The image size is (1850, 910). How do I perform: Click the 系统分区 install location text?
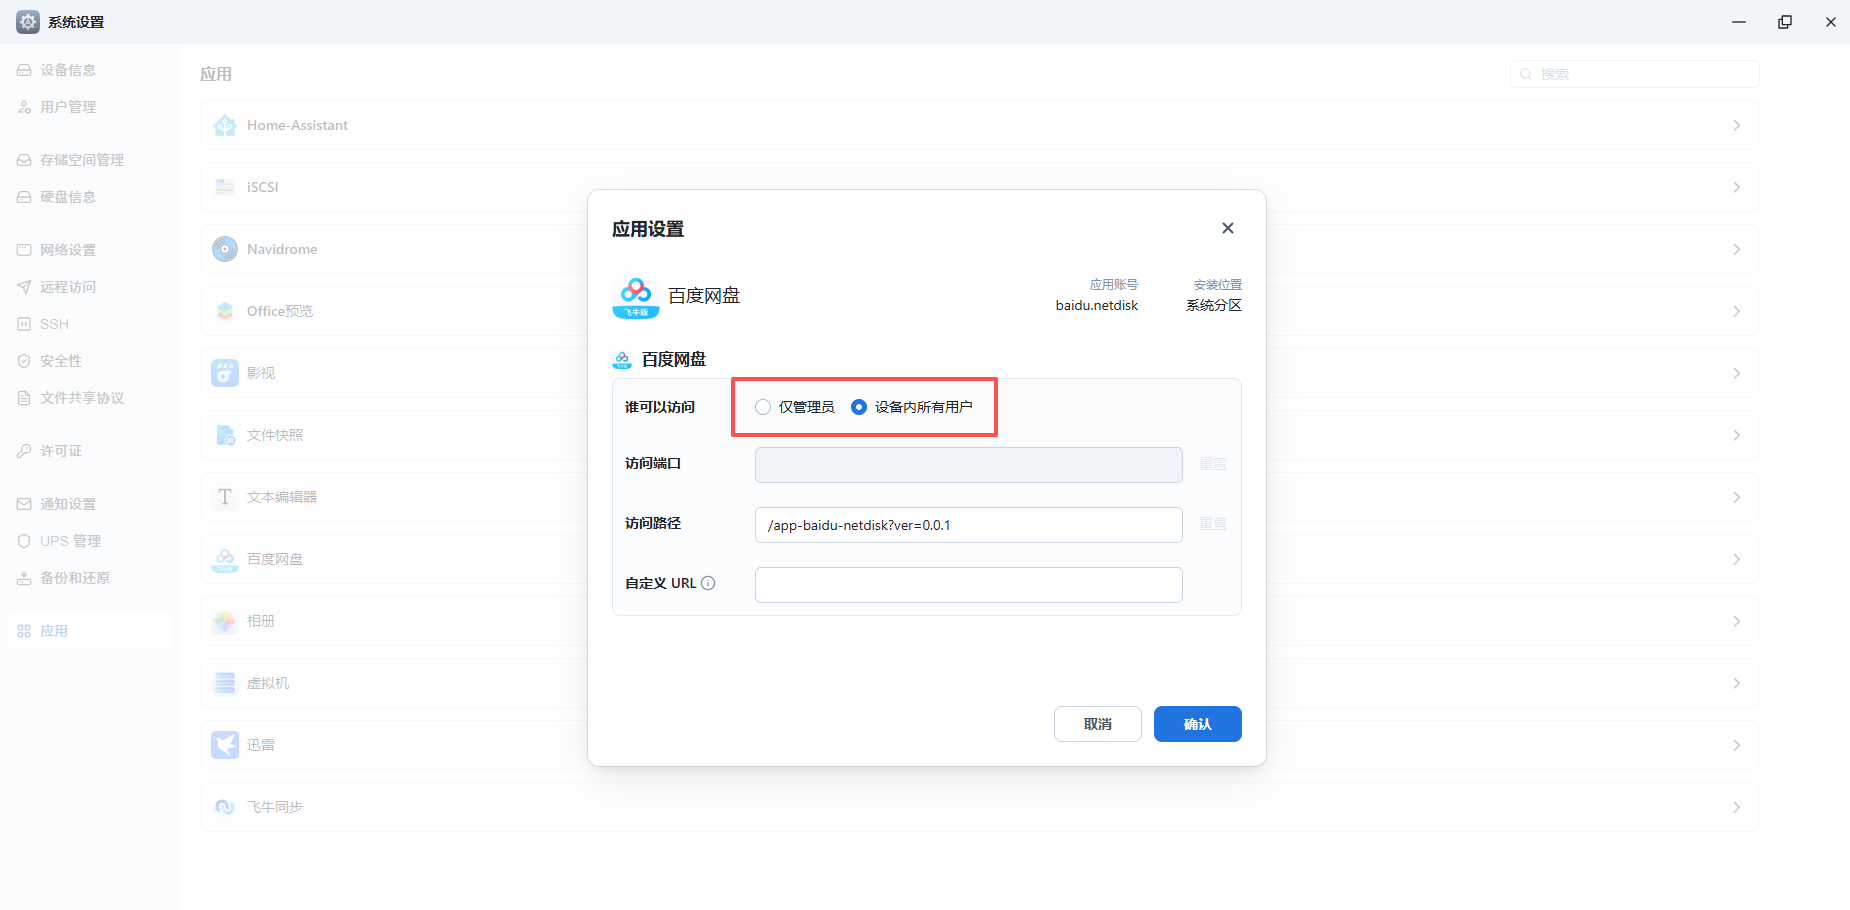coord(1214,306)
